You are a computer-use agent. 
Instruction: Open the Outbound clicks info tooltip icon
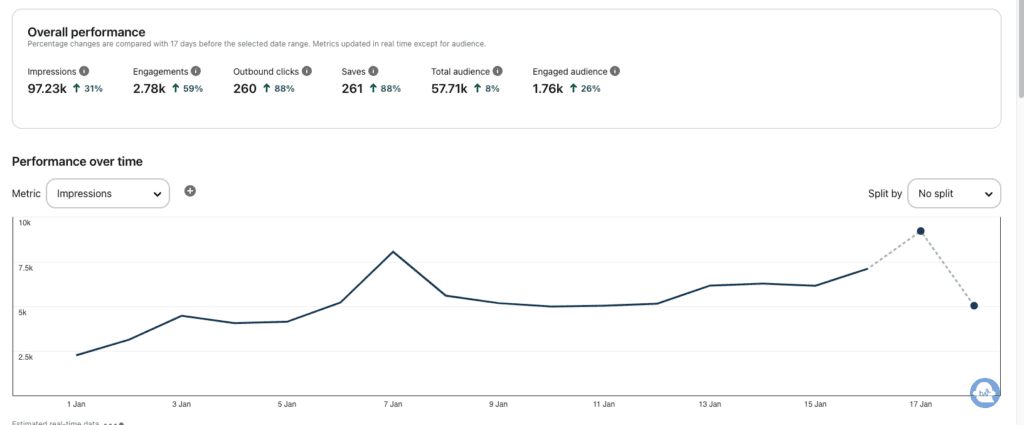coord(307,71)
